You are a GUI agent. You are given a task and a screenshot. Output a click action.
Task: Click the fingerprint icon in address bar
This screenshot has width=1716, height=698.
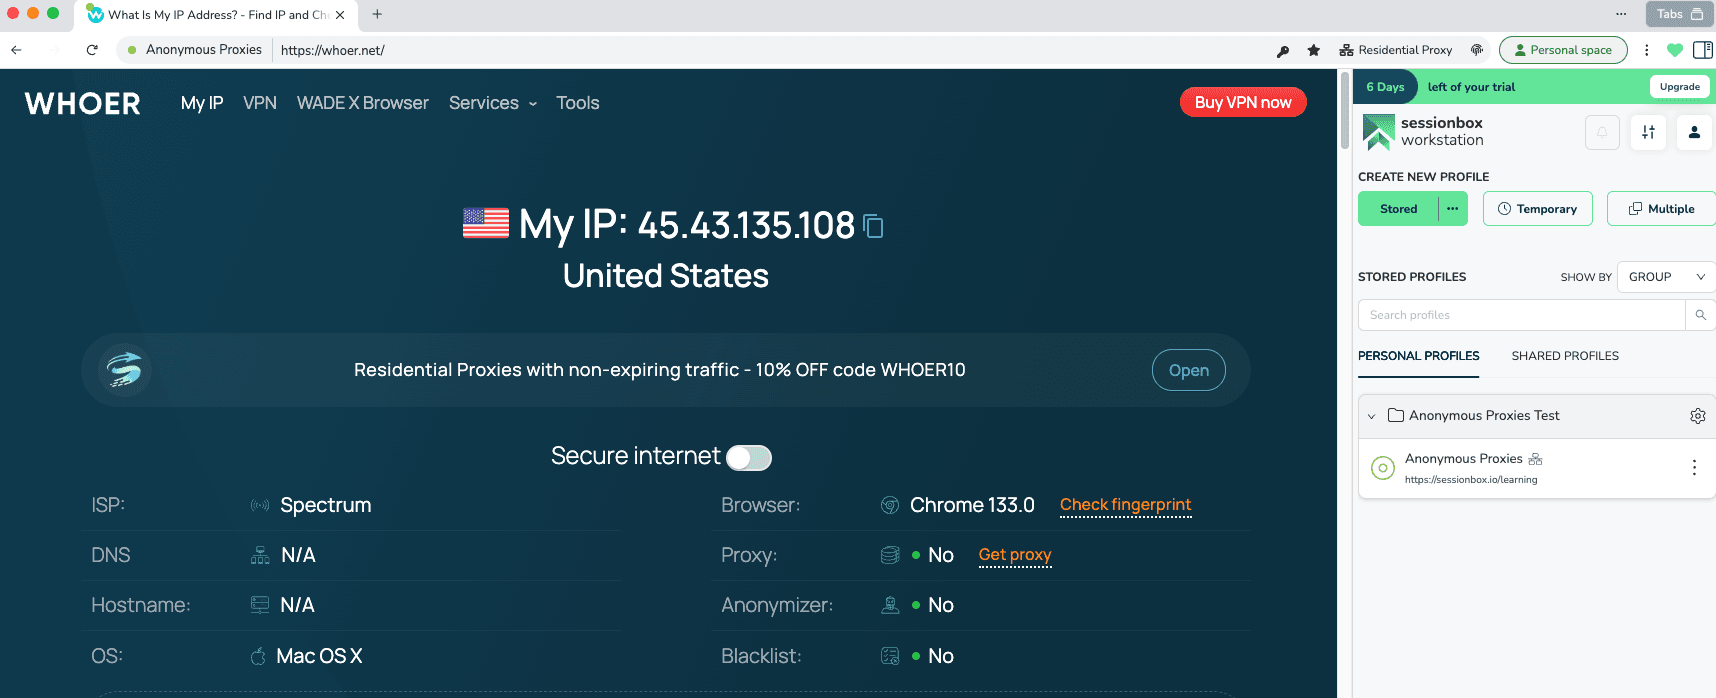coord(1477,50)
